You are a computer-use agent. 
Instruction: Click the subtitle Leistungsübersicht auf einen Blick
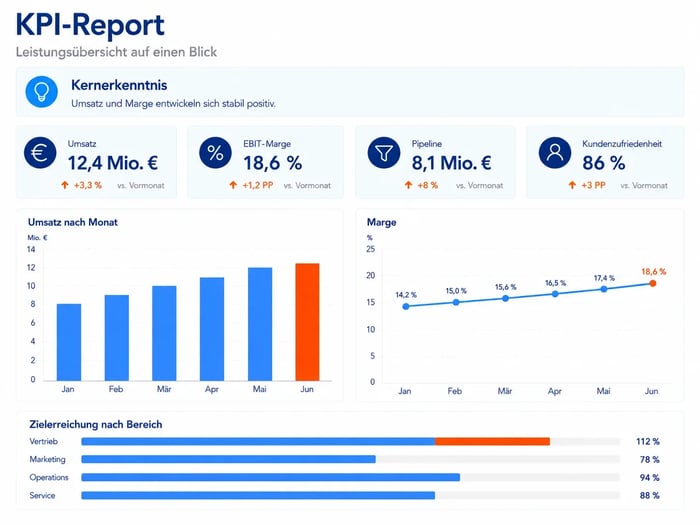coord(116,52)
